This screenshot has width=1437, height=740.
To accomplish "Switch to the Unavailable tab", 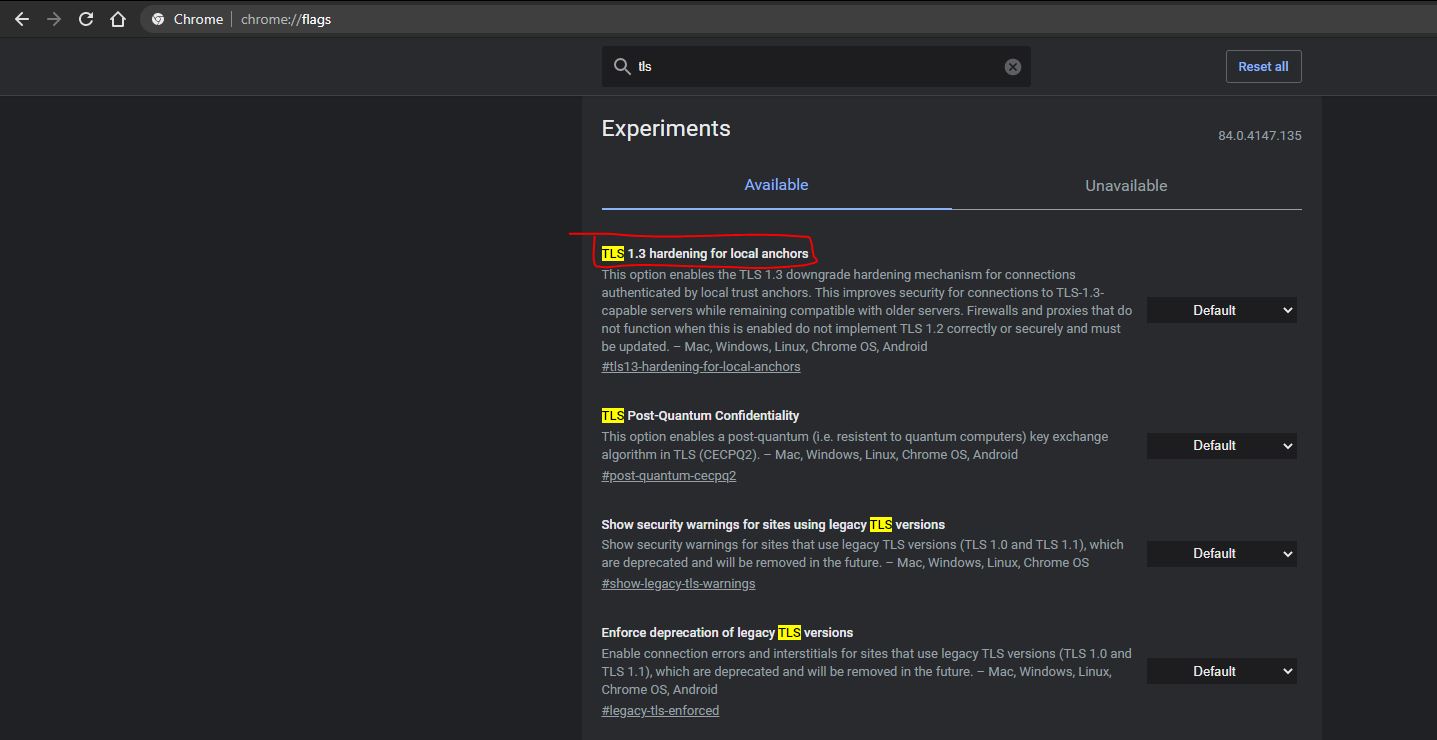I will pos(1126,185).
